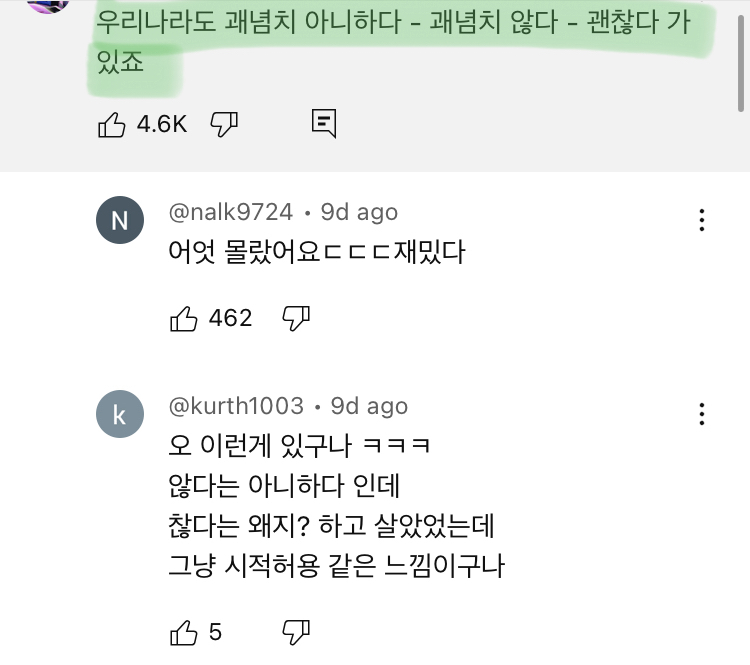Dislike the highlighted top comment

tap(223, 124)
